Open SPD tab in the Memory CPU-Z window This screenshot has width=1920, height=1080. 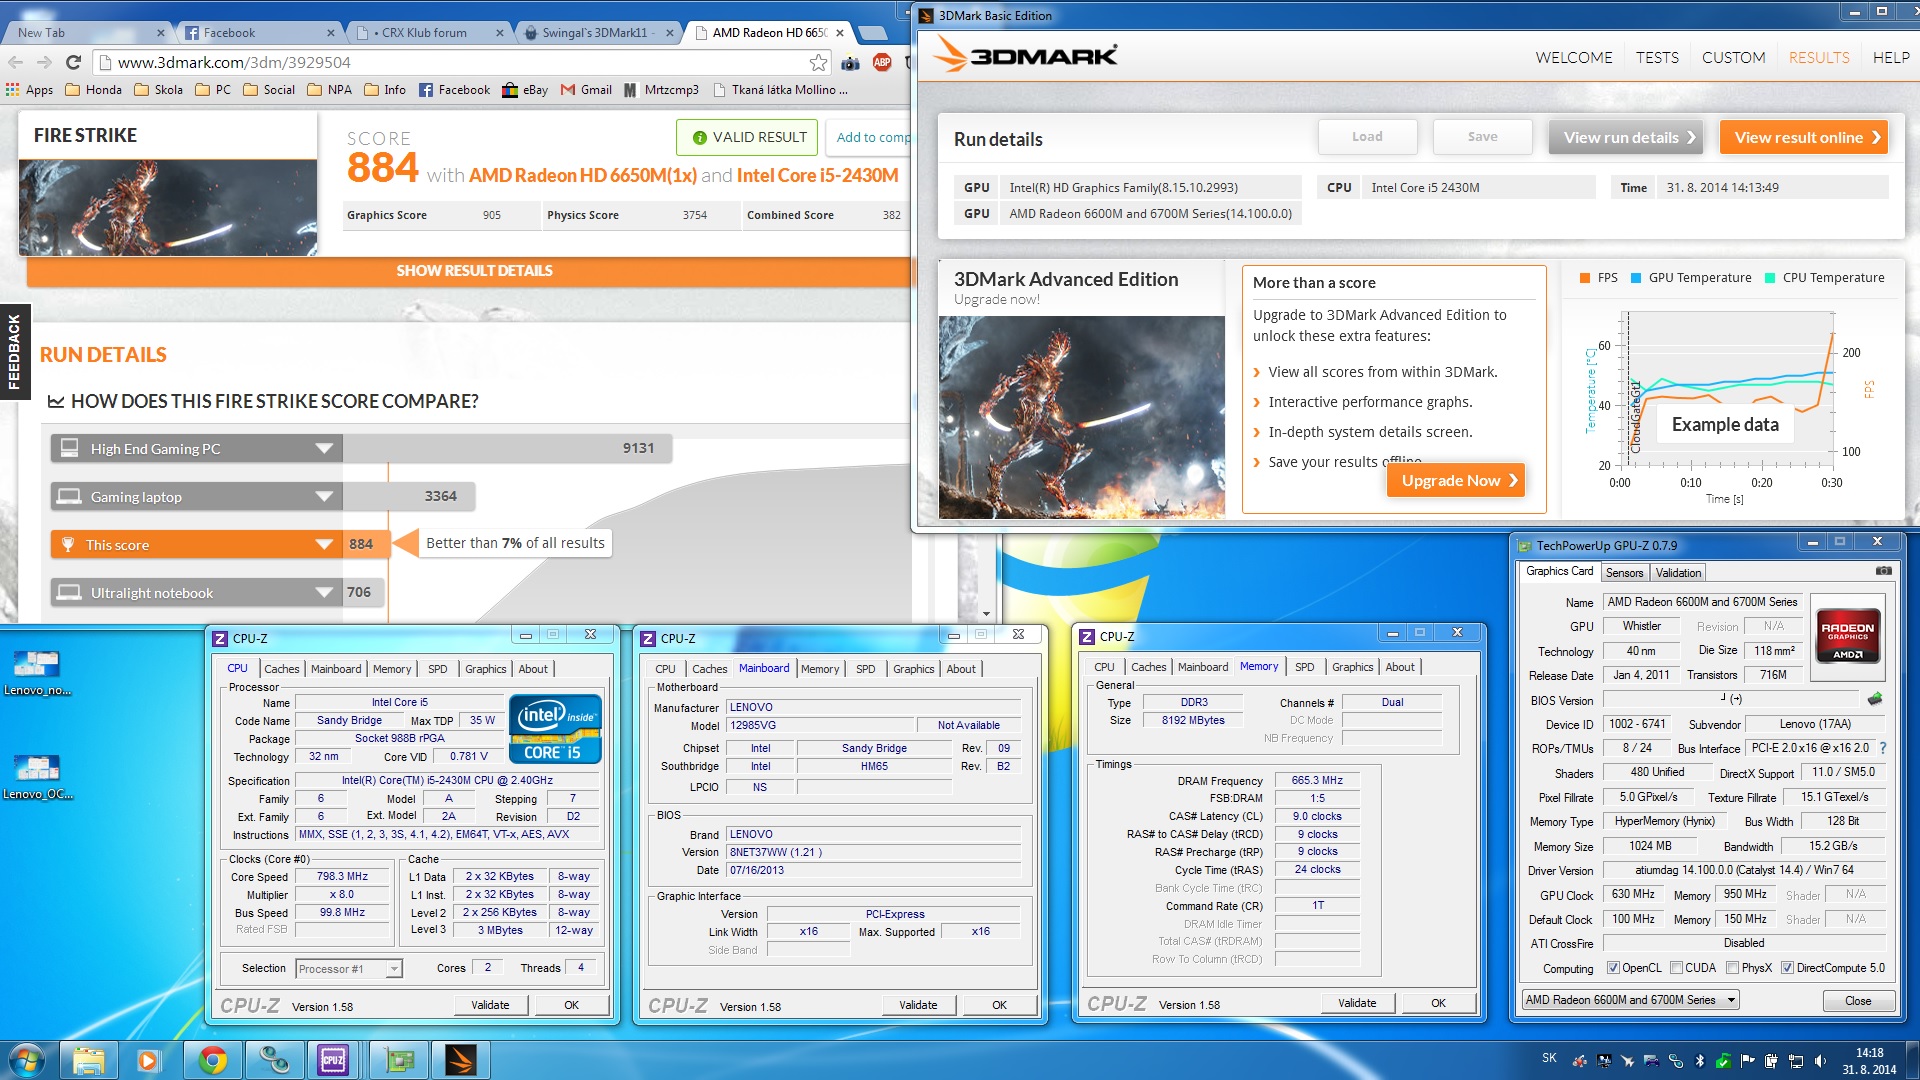(1304, 667)
